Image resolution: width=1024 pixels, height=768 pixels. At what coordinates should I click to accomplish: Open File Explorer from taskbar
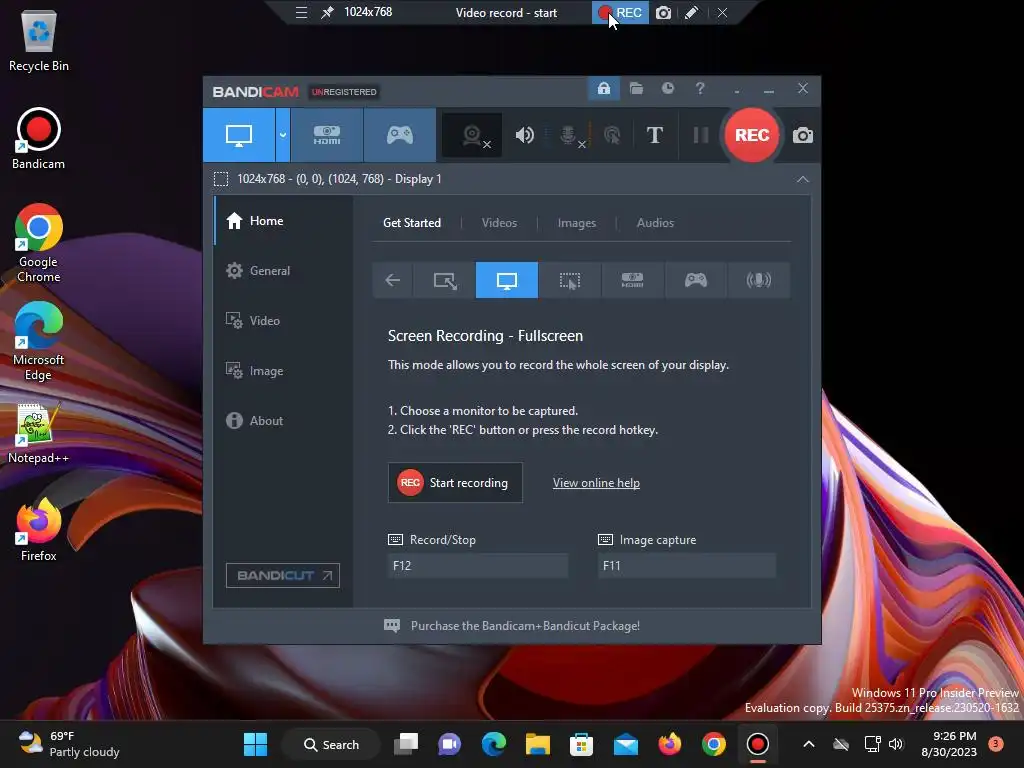tap(537, 744)
